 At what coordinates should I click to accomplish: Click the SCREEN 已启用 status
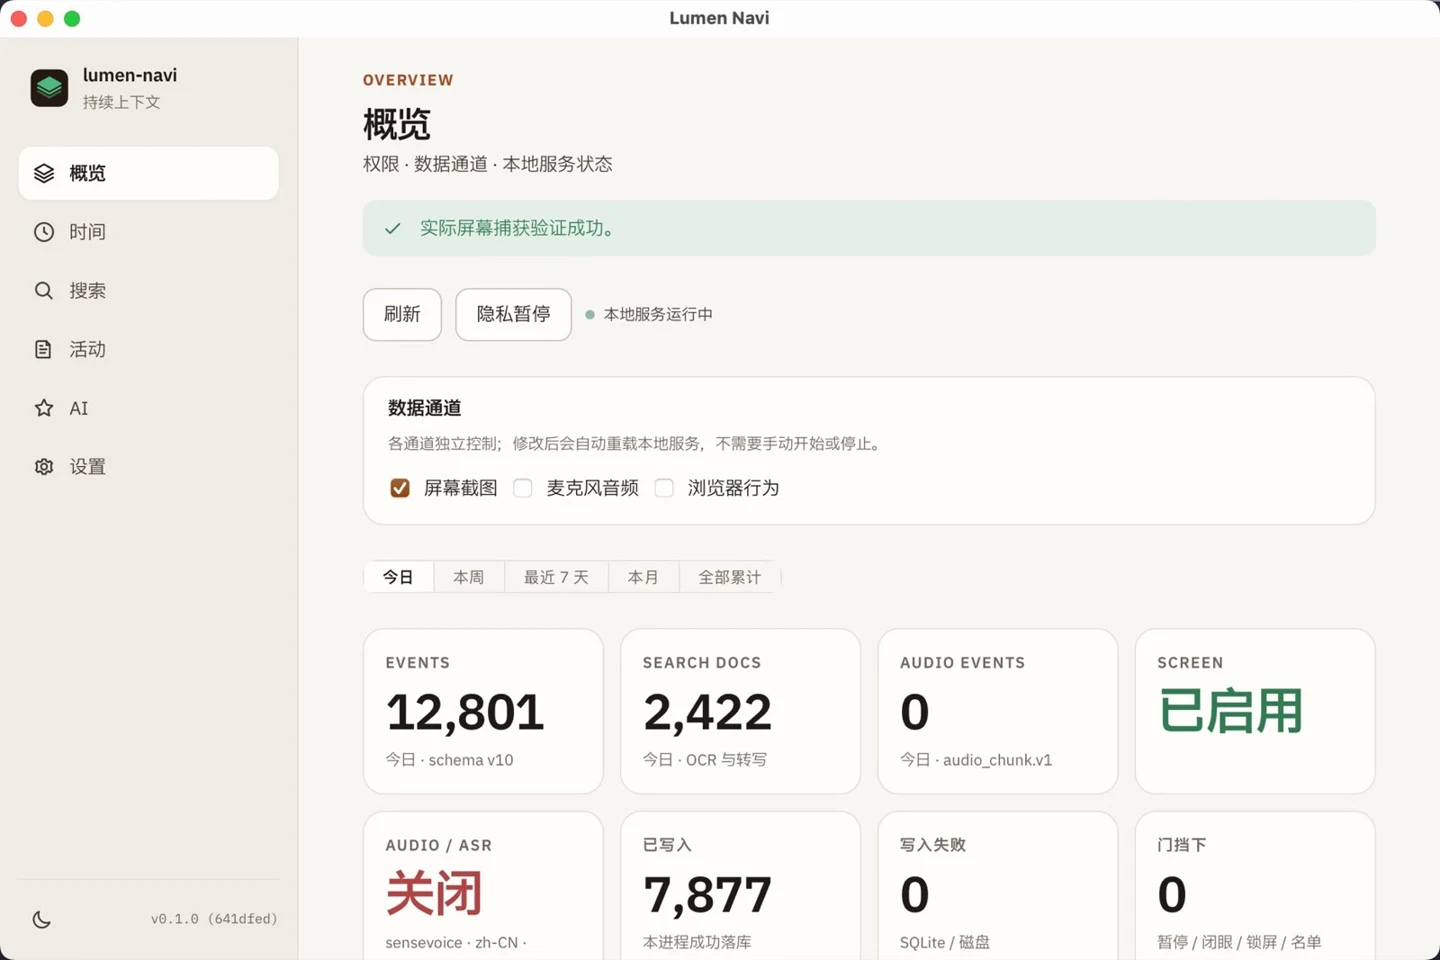click(x=1230, y=711)
